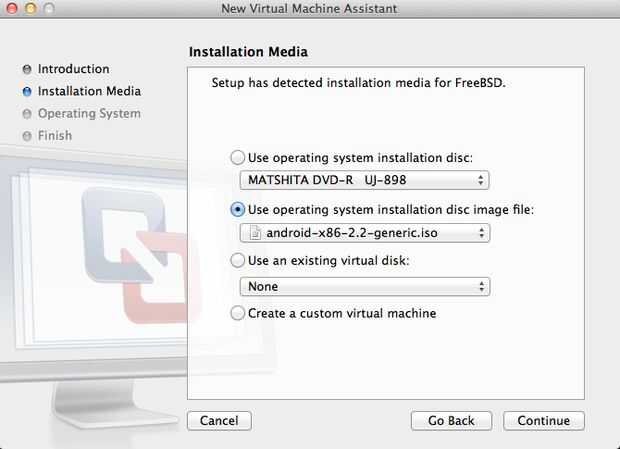Viewport: 620px width, 449px height.
Task: Click the Finish step bullet icon
Action: 27,136
